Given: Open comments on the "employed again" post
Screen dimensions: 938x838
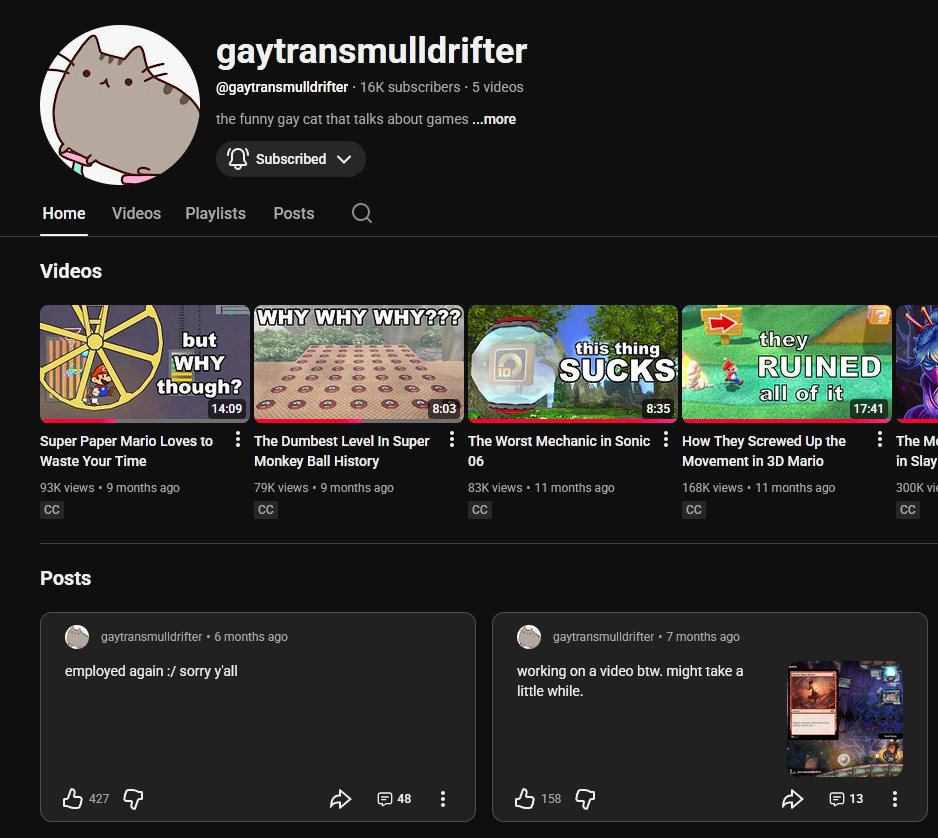Looking at the screenshot, I should pos(394,798).
